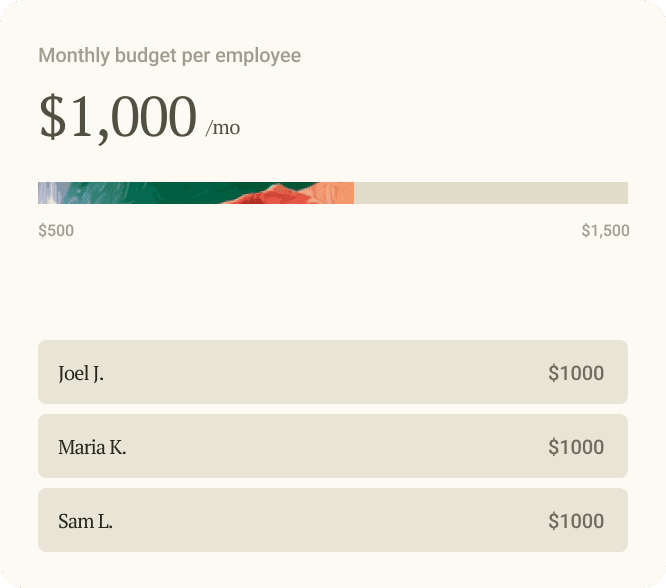Image resolution: width=666 pixels, height=588 pixels.
Task: Click the blue-gray start of the budget slider
Action: [x=49, y=193]
